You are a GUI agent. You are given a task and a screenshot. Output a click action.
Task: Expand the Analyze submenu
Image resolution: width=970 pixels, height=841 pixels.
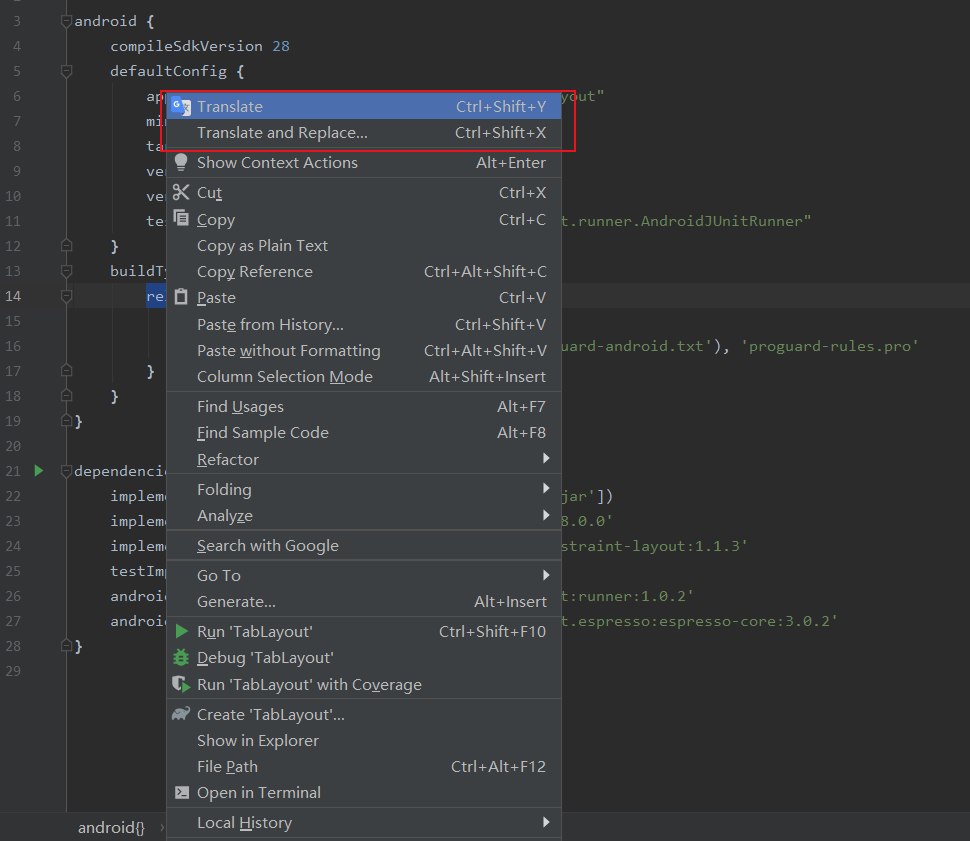364,515
